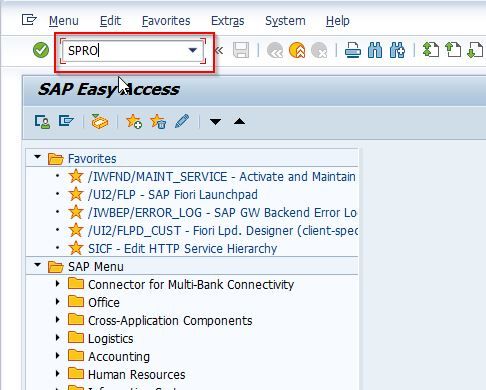Click the Add to Favorites star icon

tap(134, 121)
